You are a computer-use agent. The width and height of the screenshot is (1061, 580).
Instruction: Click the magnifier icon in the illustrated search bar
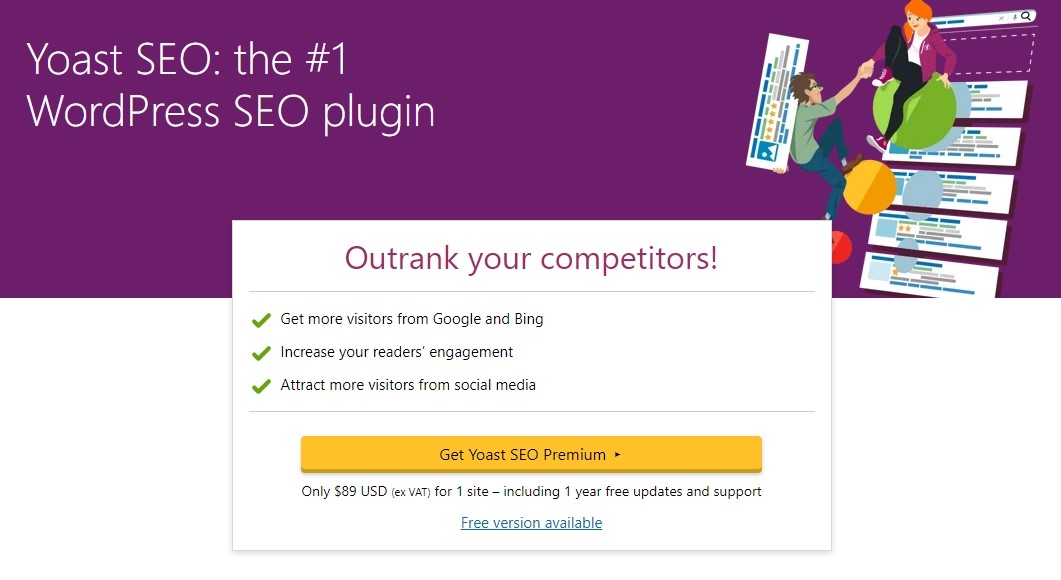(1026, 16)
